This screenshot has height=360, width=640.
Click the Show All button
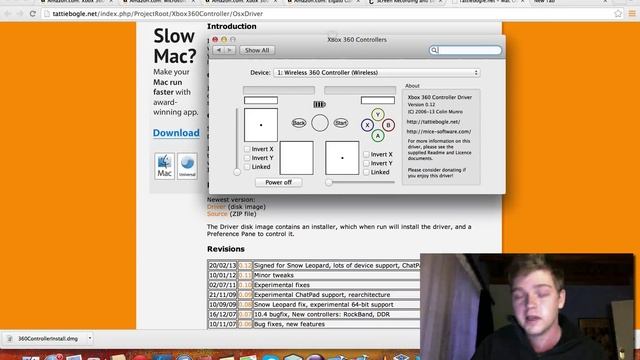[257, 50]
